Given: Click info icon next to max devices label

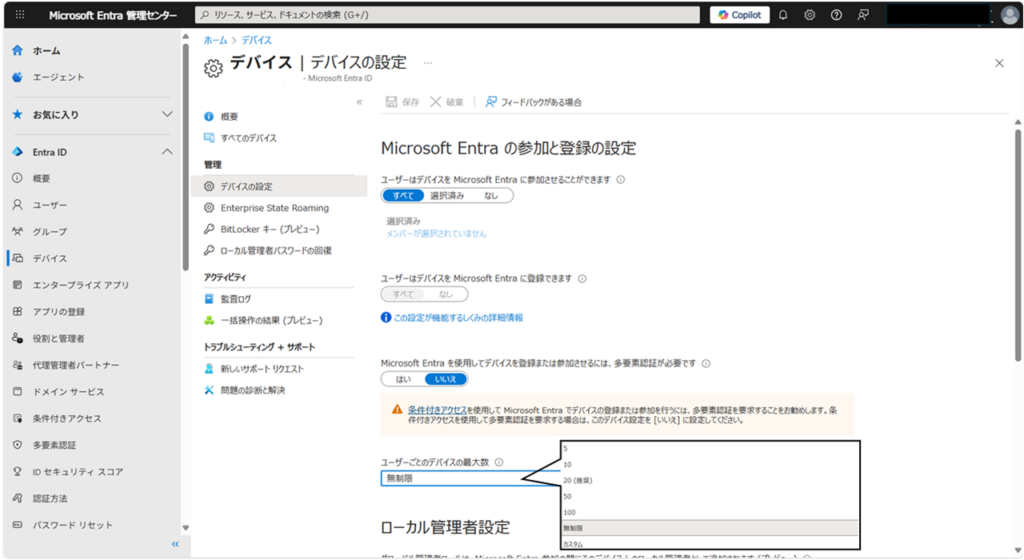Looking at the screenshot, I should click(499, 462).
